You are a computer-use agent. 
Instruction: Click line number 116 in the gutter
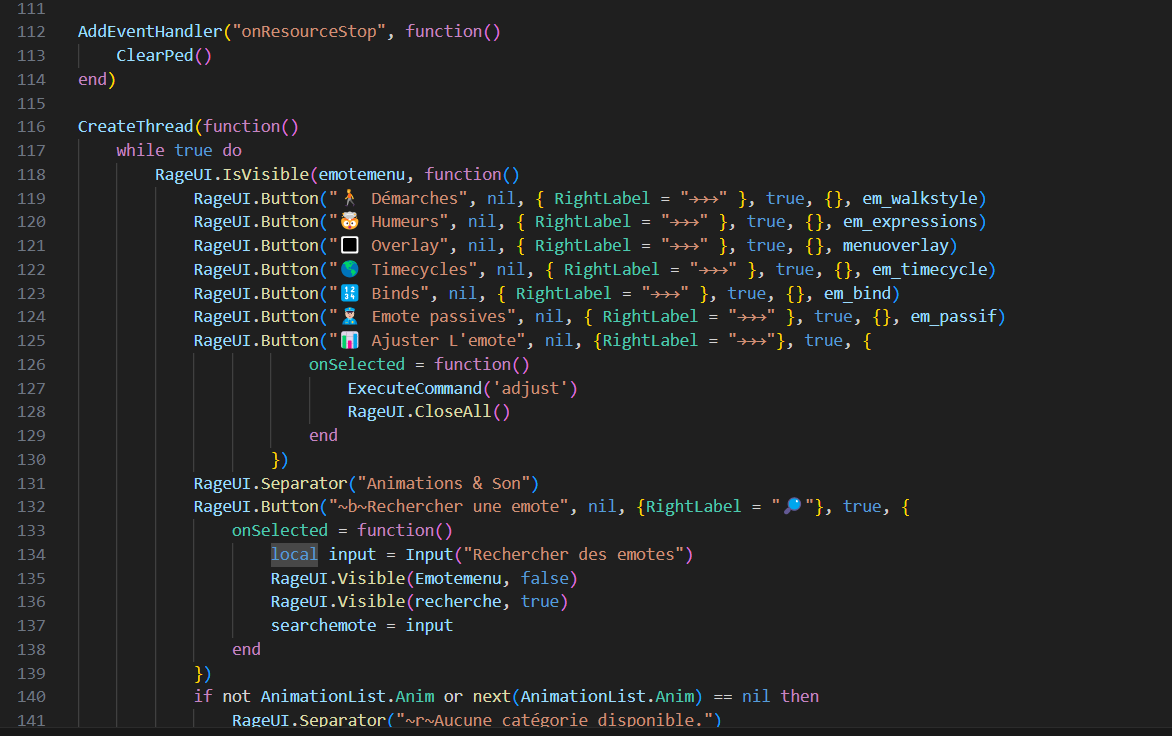32,127
